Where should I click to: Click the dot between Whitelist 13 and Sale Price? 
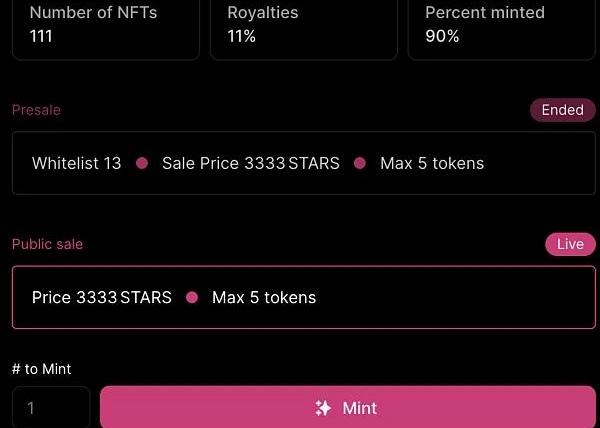point(142,163)
